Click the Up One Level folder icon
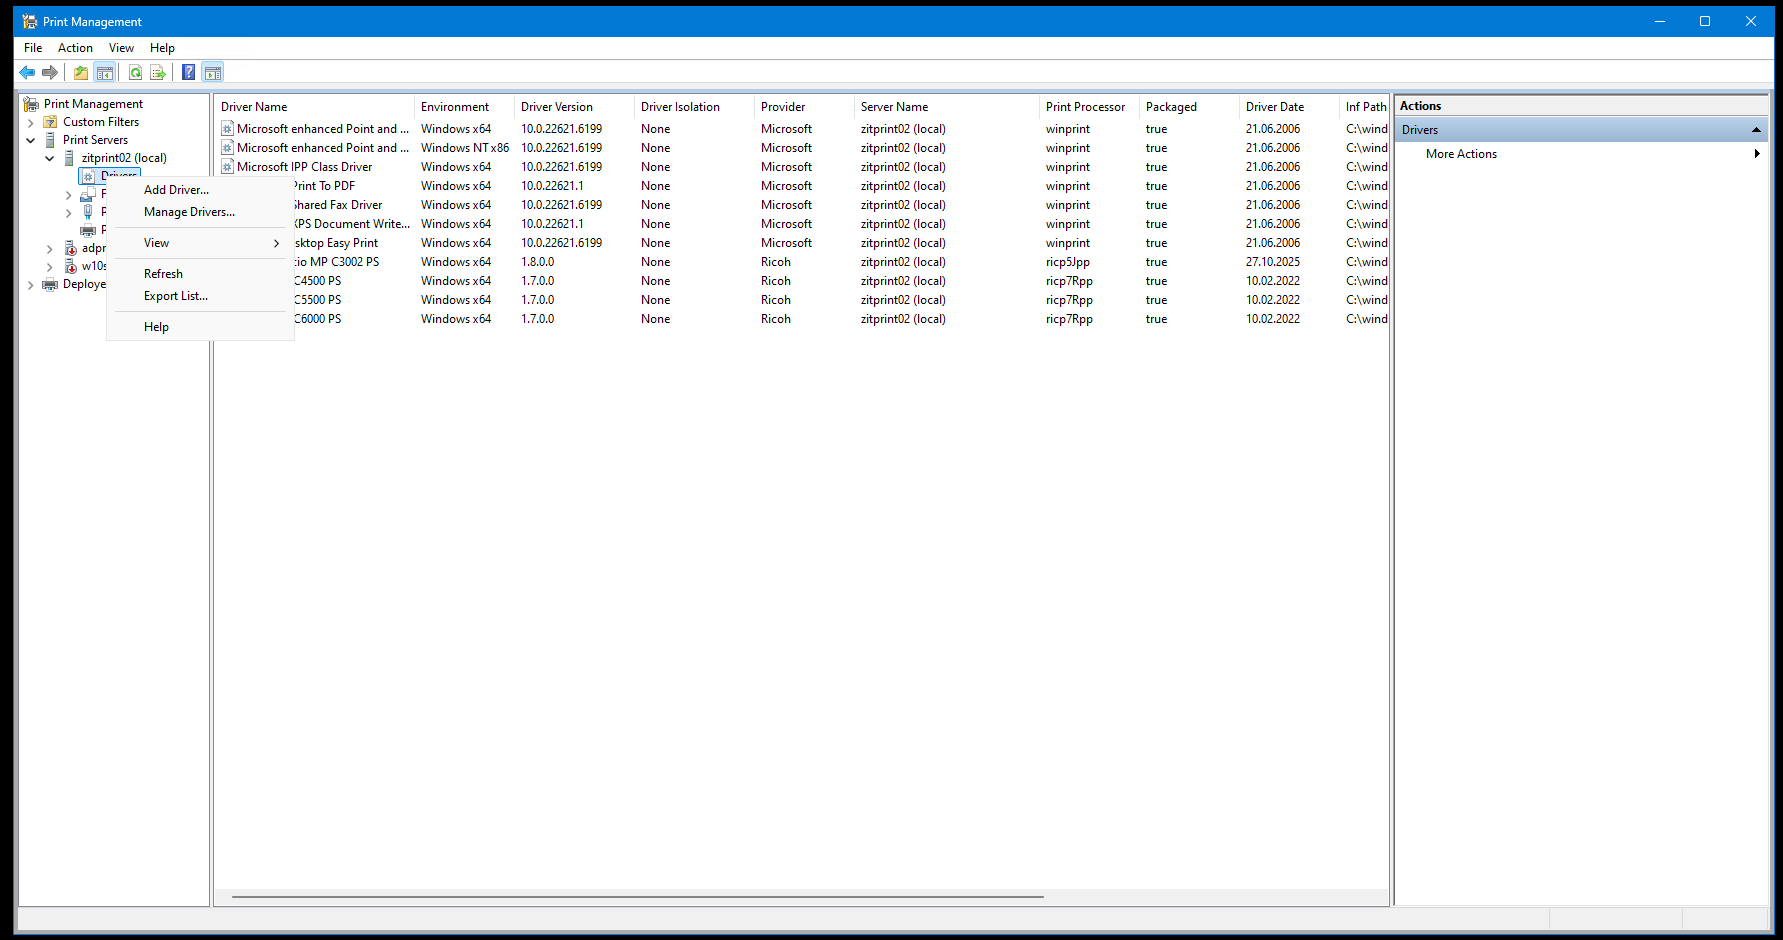This screenshot has height=940, width=1783. (81, 72)
